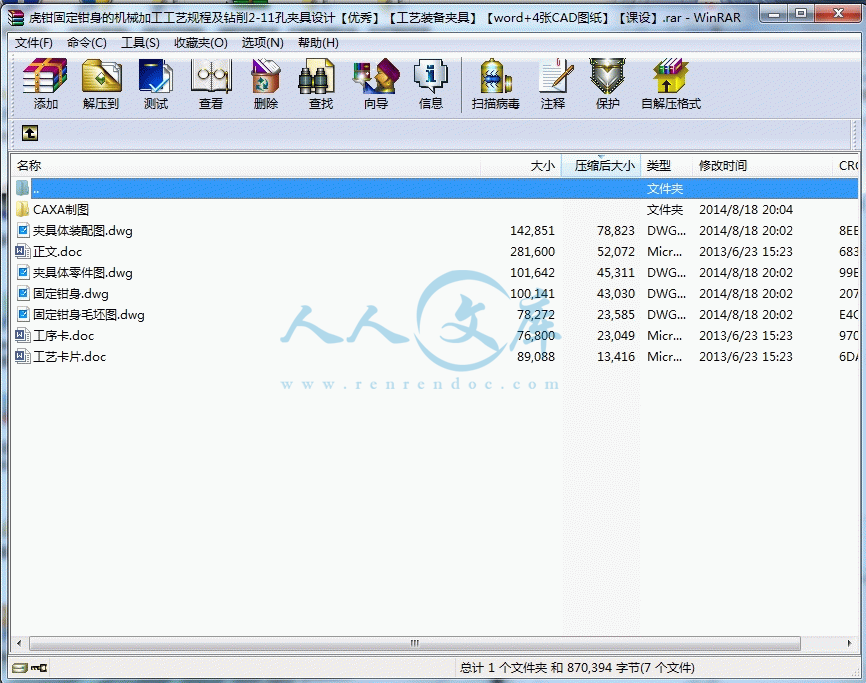Sort by the 名称 column header
866x683 pixels.
(246, 166)
